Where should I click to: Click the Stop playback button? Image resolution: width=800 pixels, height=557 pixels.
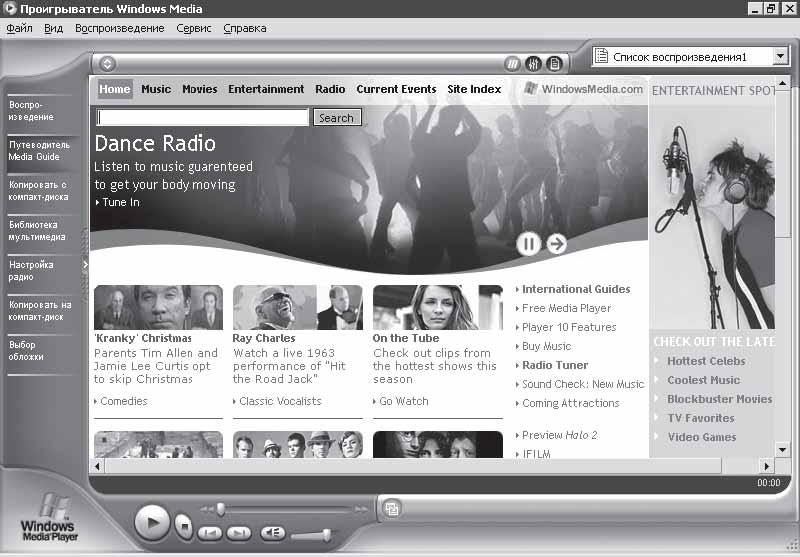[184, 526]
